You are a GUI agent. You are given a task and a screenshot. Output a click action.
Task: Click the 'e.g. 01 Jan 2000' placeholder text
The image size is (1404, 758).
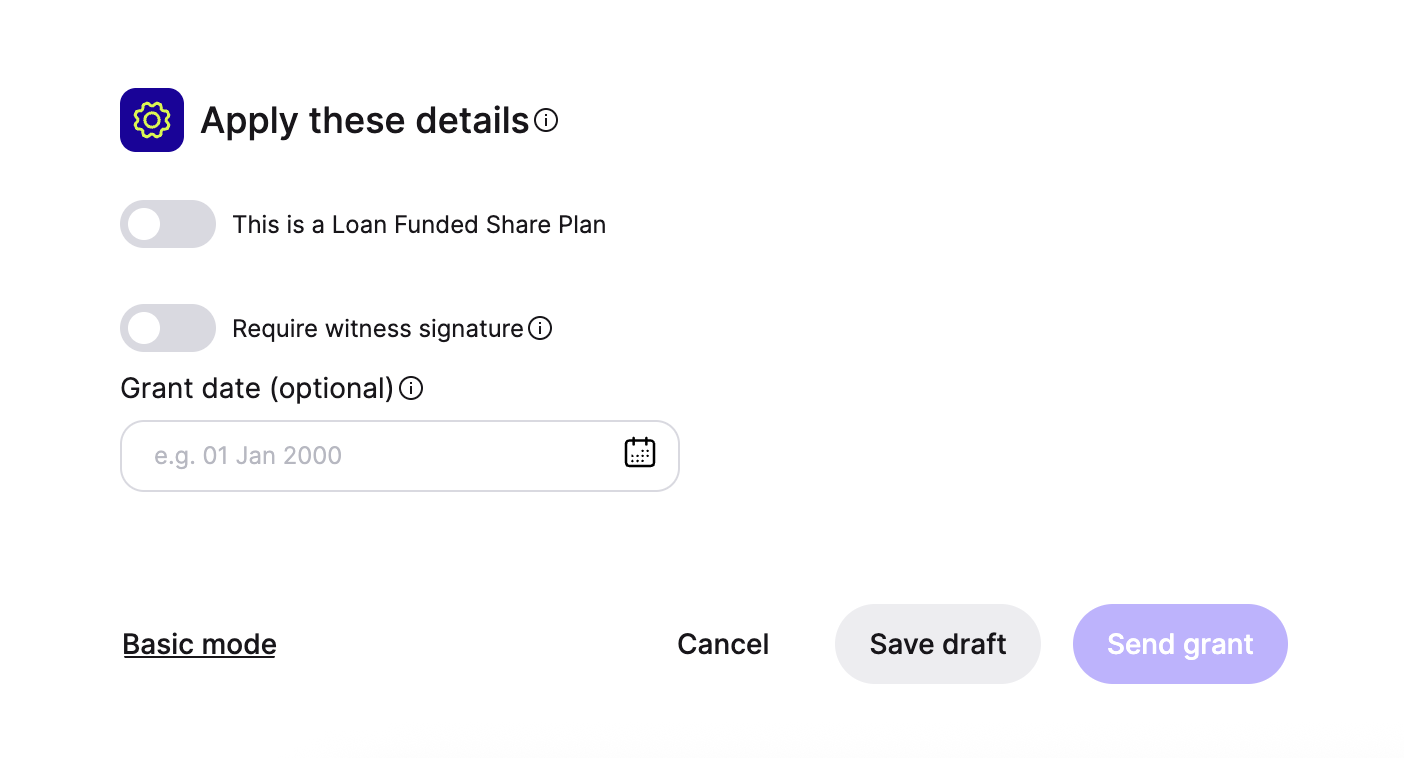tap(248, 456)
